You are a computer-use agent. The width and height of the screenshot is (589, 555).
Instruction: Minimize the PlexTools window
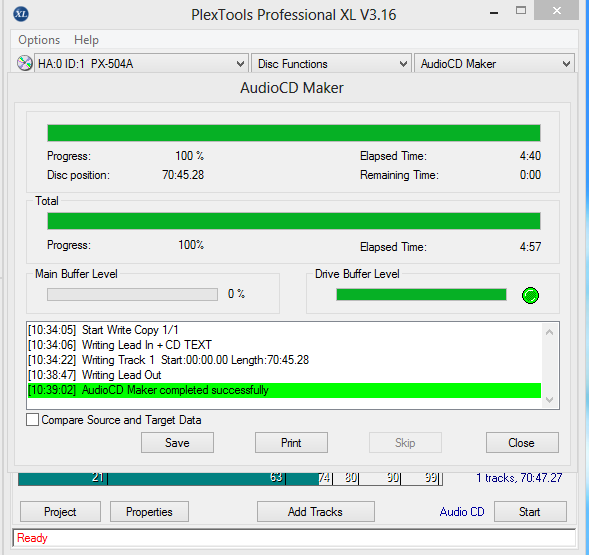click(x=494, y=12)
